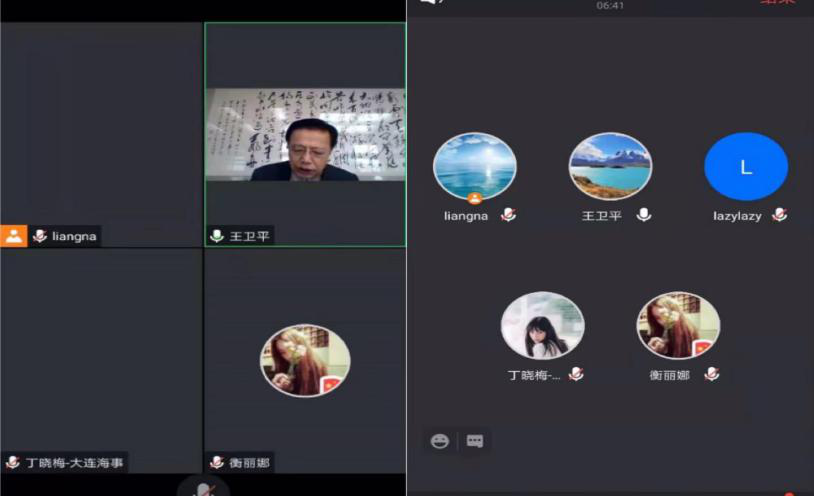Select the blue L avatar for lazylazy
The image size is (814, 496).
[x=746, y=167]
